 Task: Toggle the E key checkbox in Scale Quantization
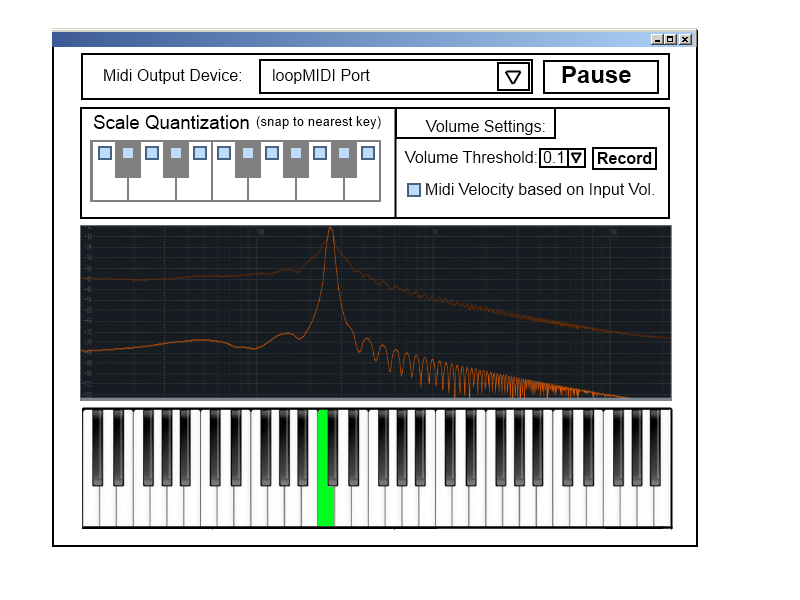pos(200,153)
